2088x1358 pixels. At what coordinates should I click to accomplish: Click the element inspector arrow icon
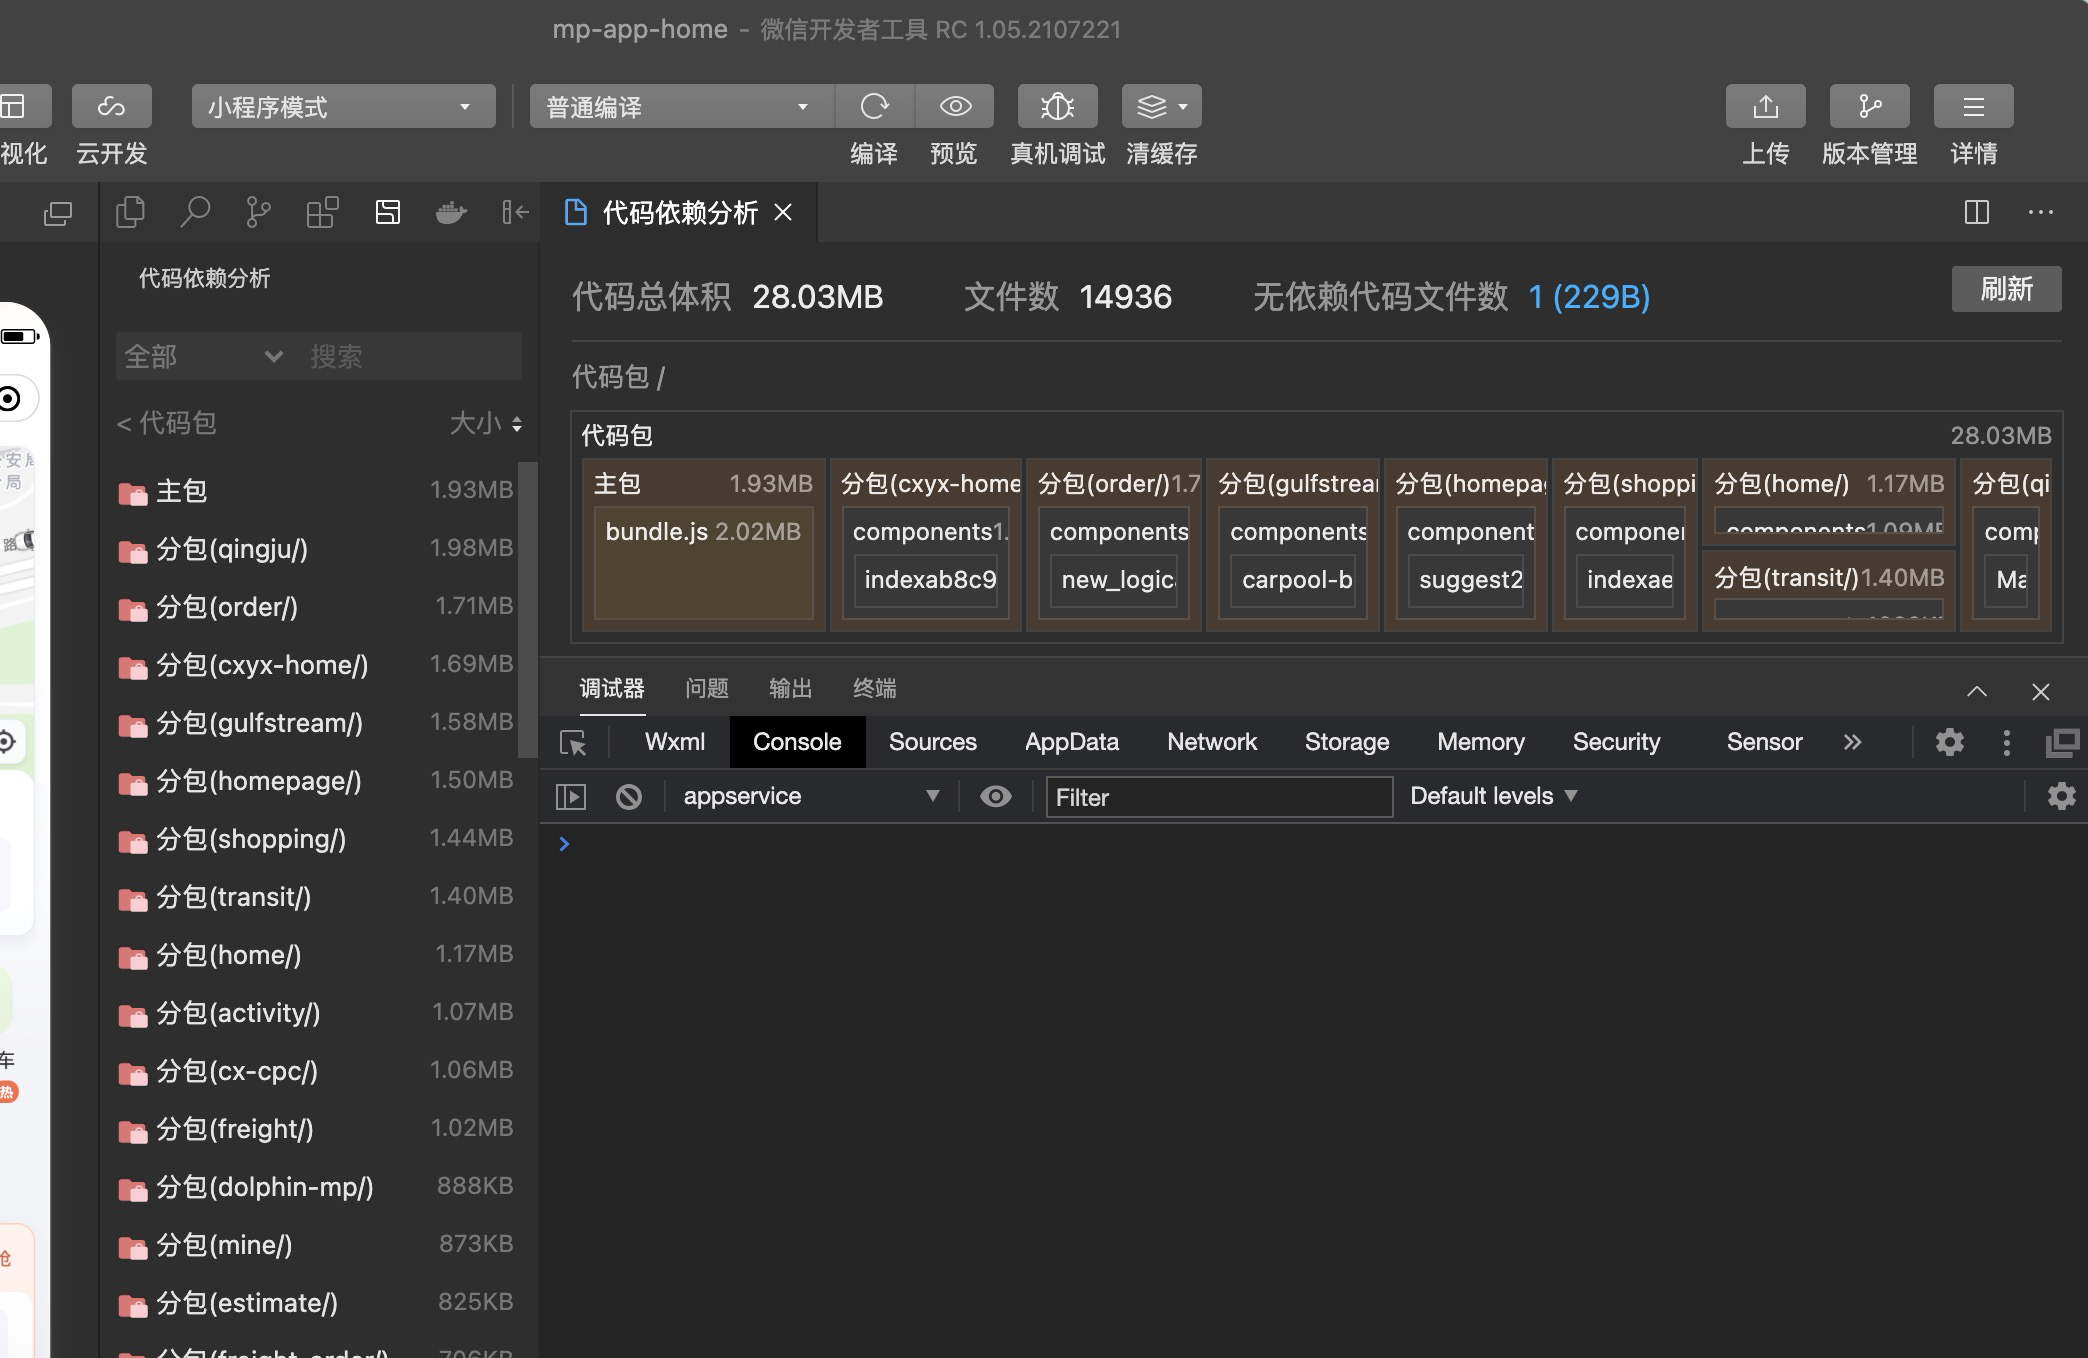tap(573, 742)
